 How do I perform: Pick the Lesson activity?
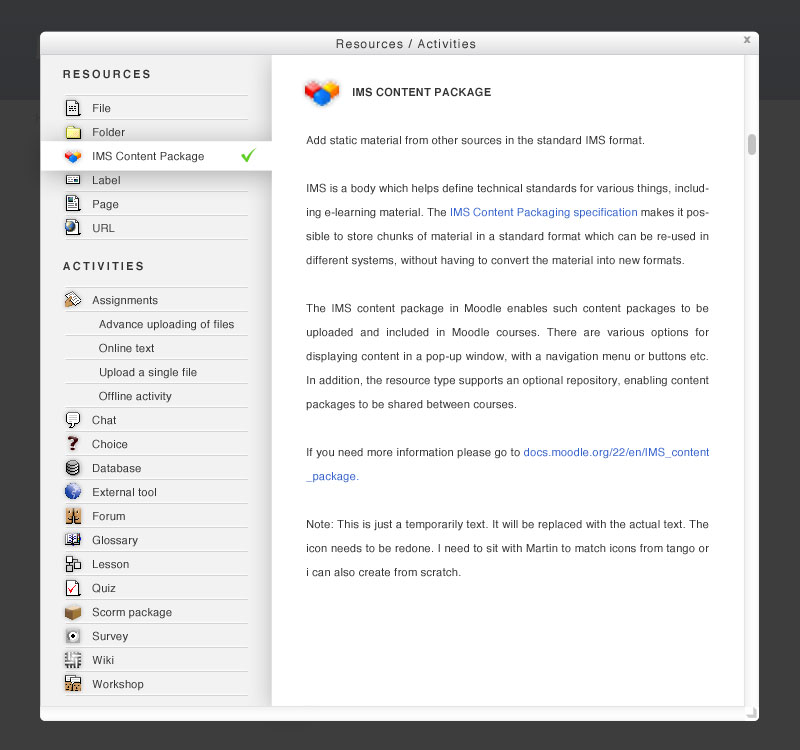click(156, 564)
